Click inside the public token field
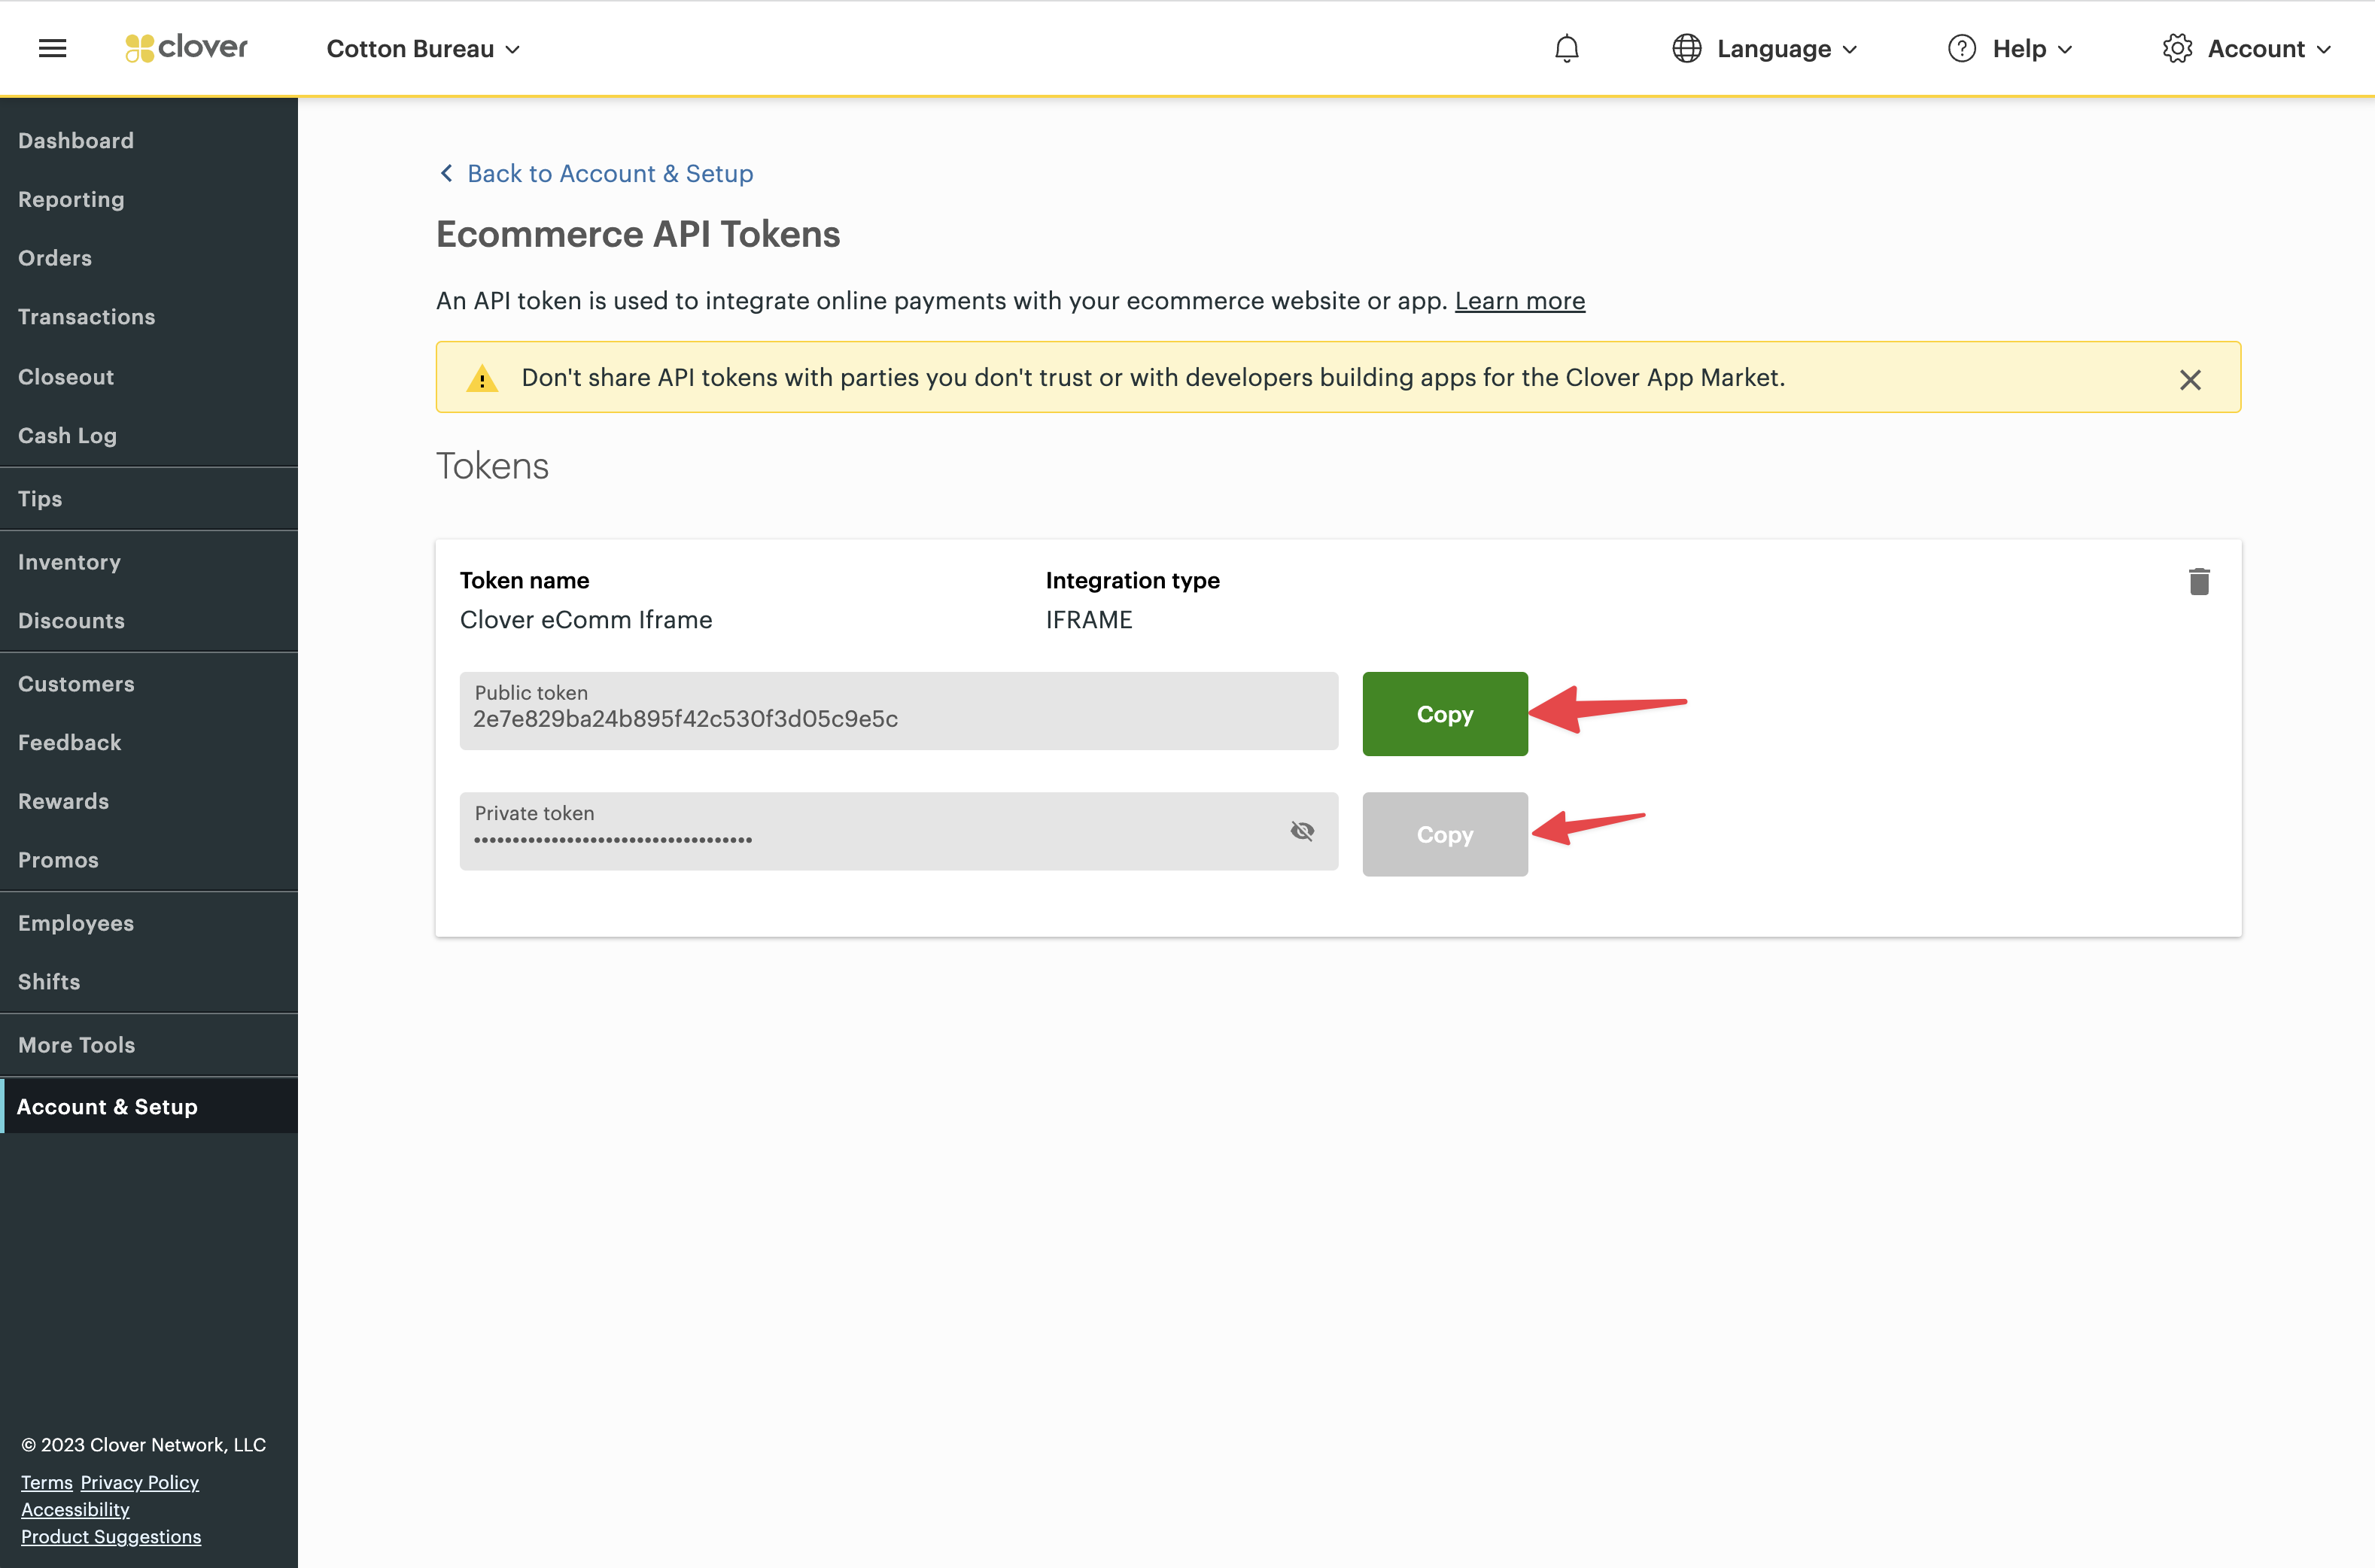Viewport: 2375px width, 1568px height. pos(897,711)
